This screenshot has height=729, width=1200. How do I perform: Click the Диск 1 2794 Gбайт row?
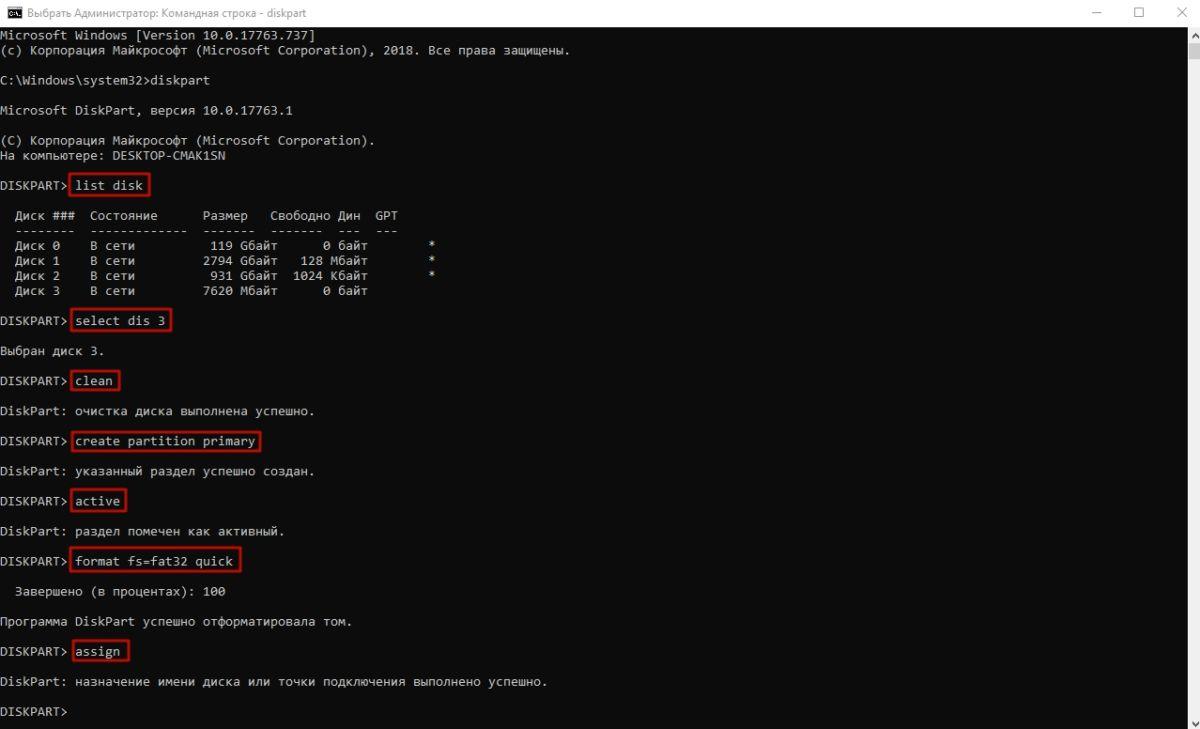pyautogui.click(x=225, y=260)
